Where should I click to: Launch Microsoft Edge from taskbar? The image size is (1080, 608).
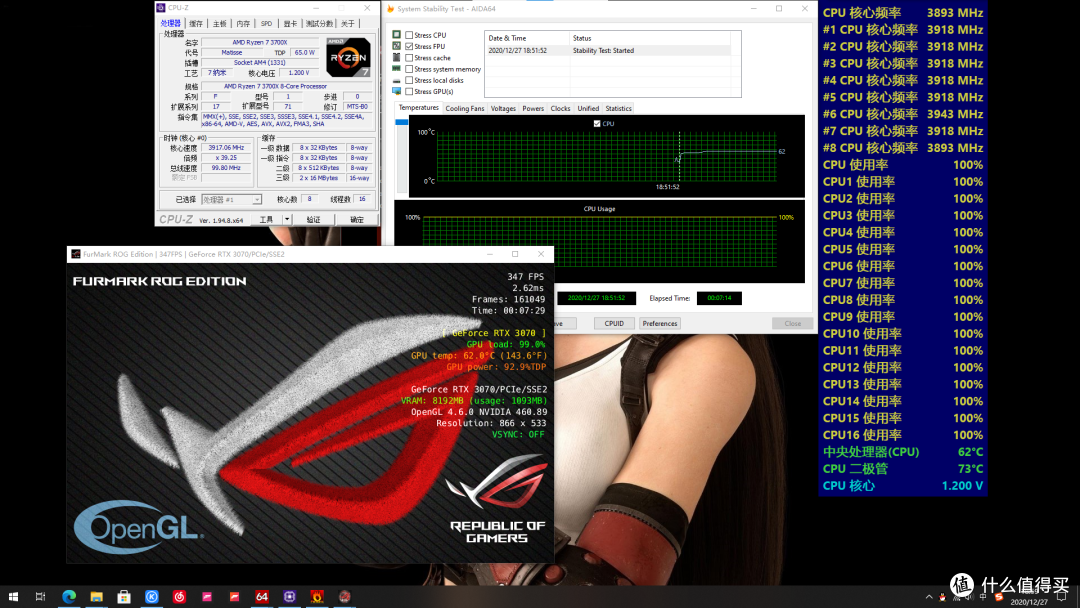[69, 597]
